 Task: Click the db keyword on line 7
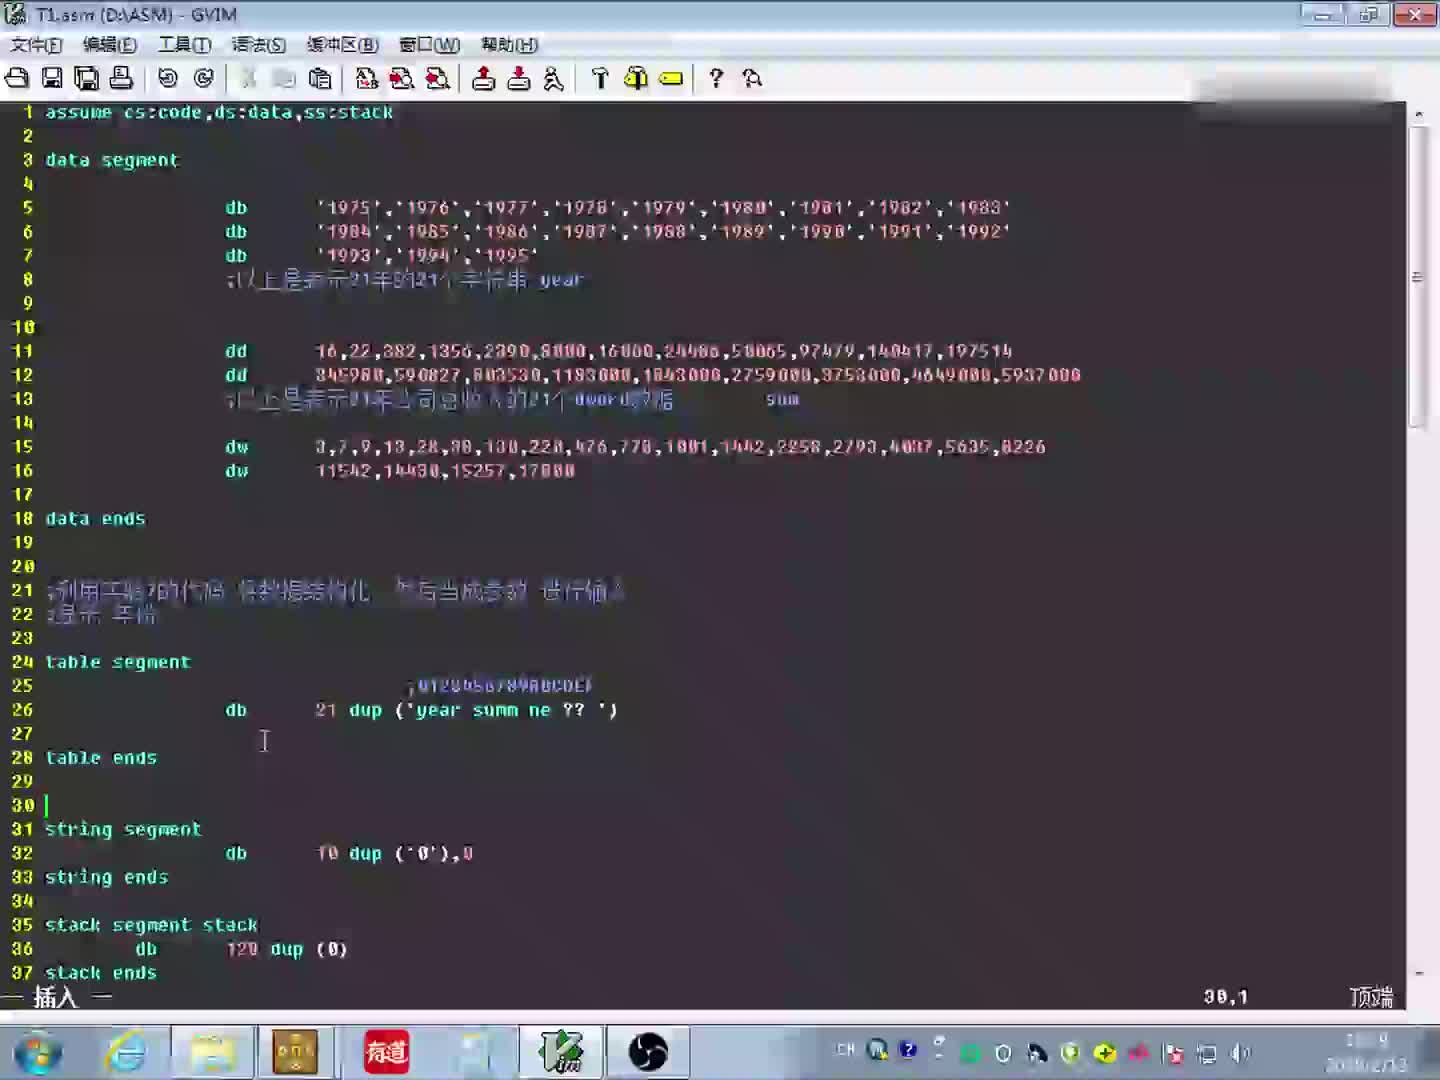(x=236, y=255)
